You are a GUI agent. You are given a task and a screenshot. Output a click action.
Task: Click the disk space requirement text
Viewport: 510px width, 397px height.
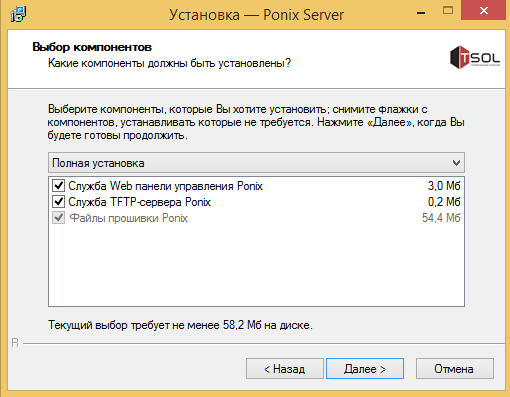[x=180, y=325]
